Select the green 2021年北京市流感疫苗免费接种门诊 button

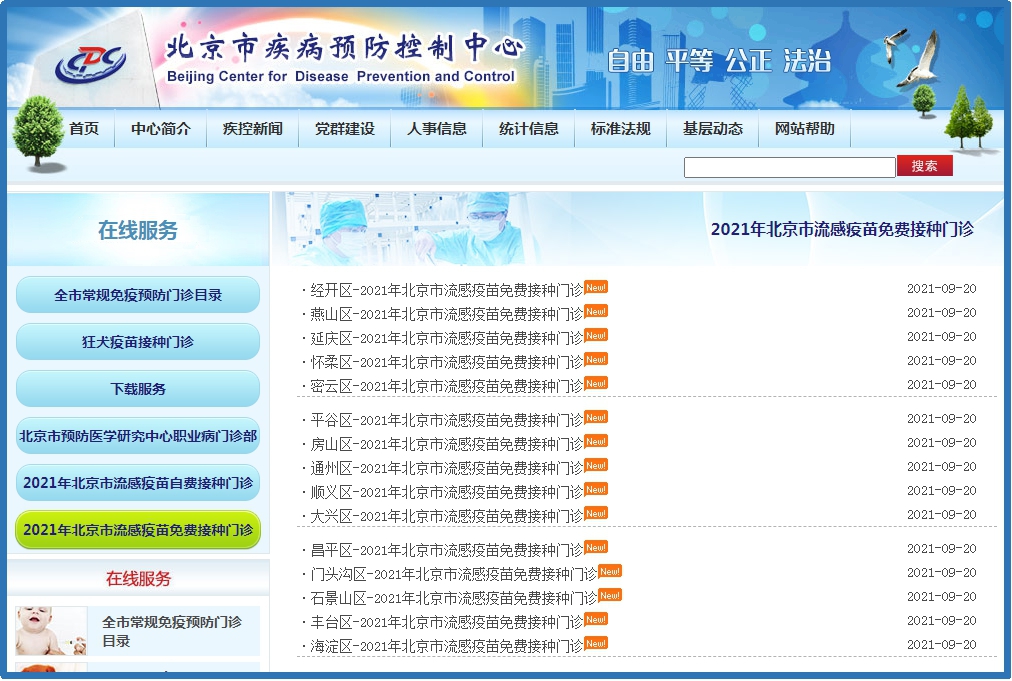pos(137,530)
